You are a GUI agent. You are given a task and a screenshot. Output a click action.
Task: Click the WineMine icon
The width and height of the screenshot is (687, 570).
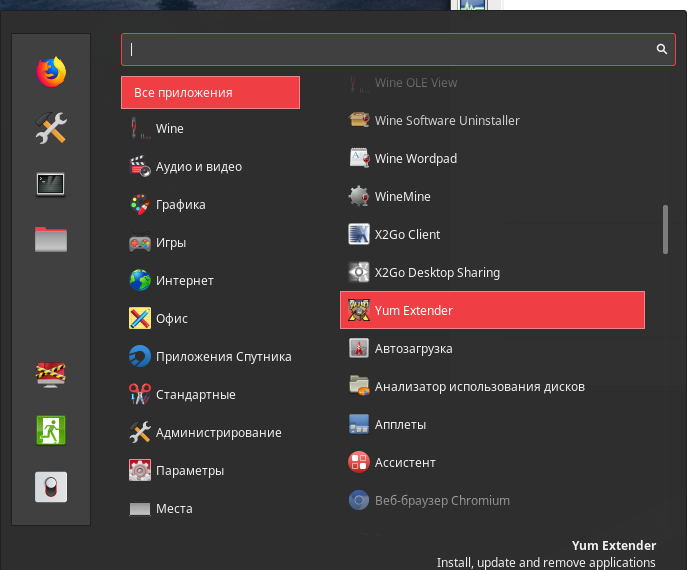pos(359,196)
